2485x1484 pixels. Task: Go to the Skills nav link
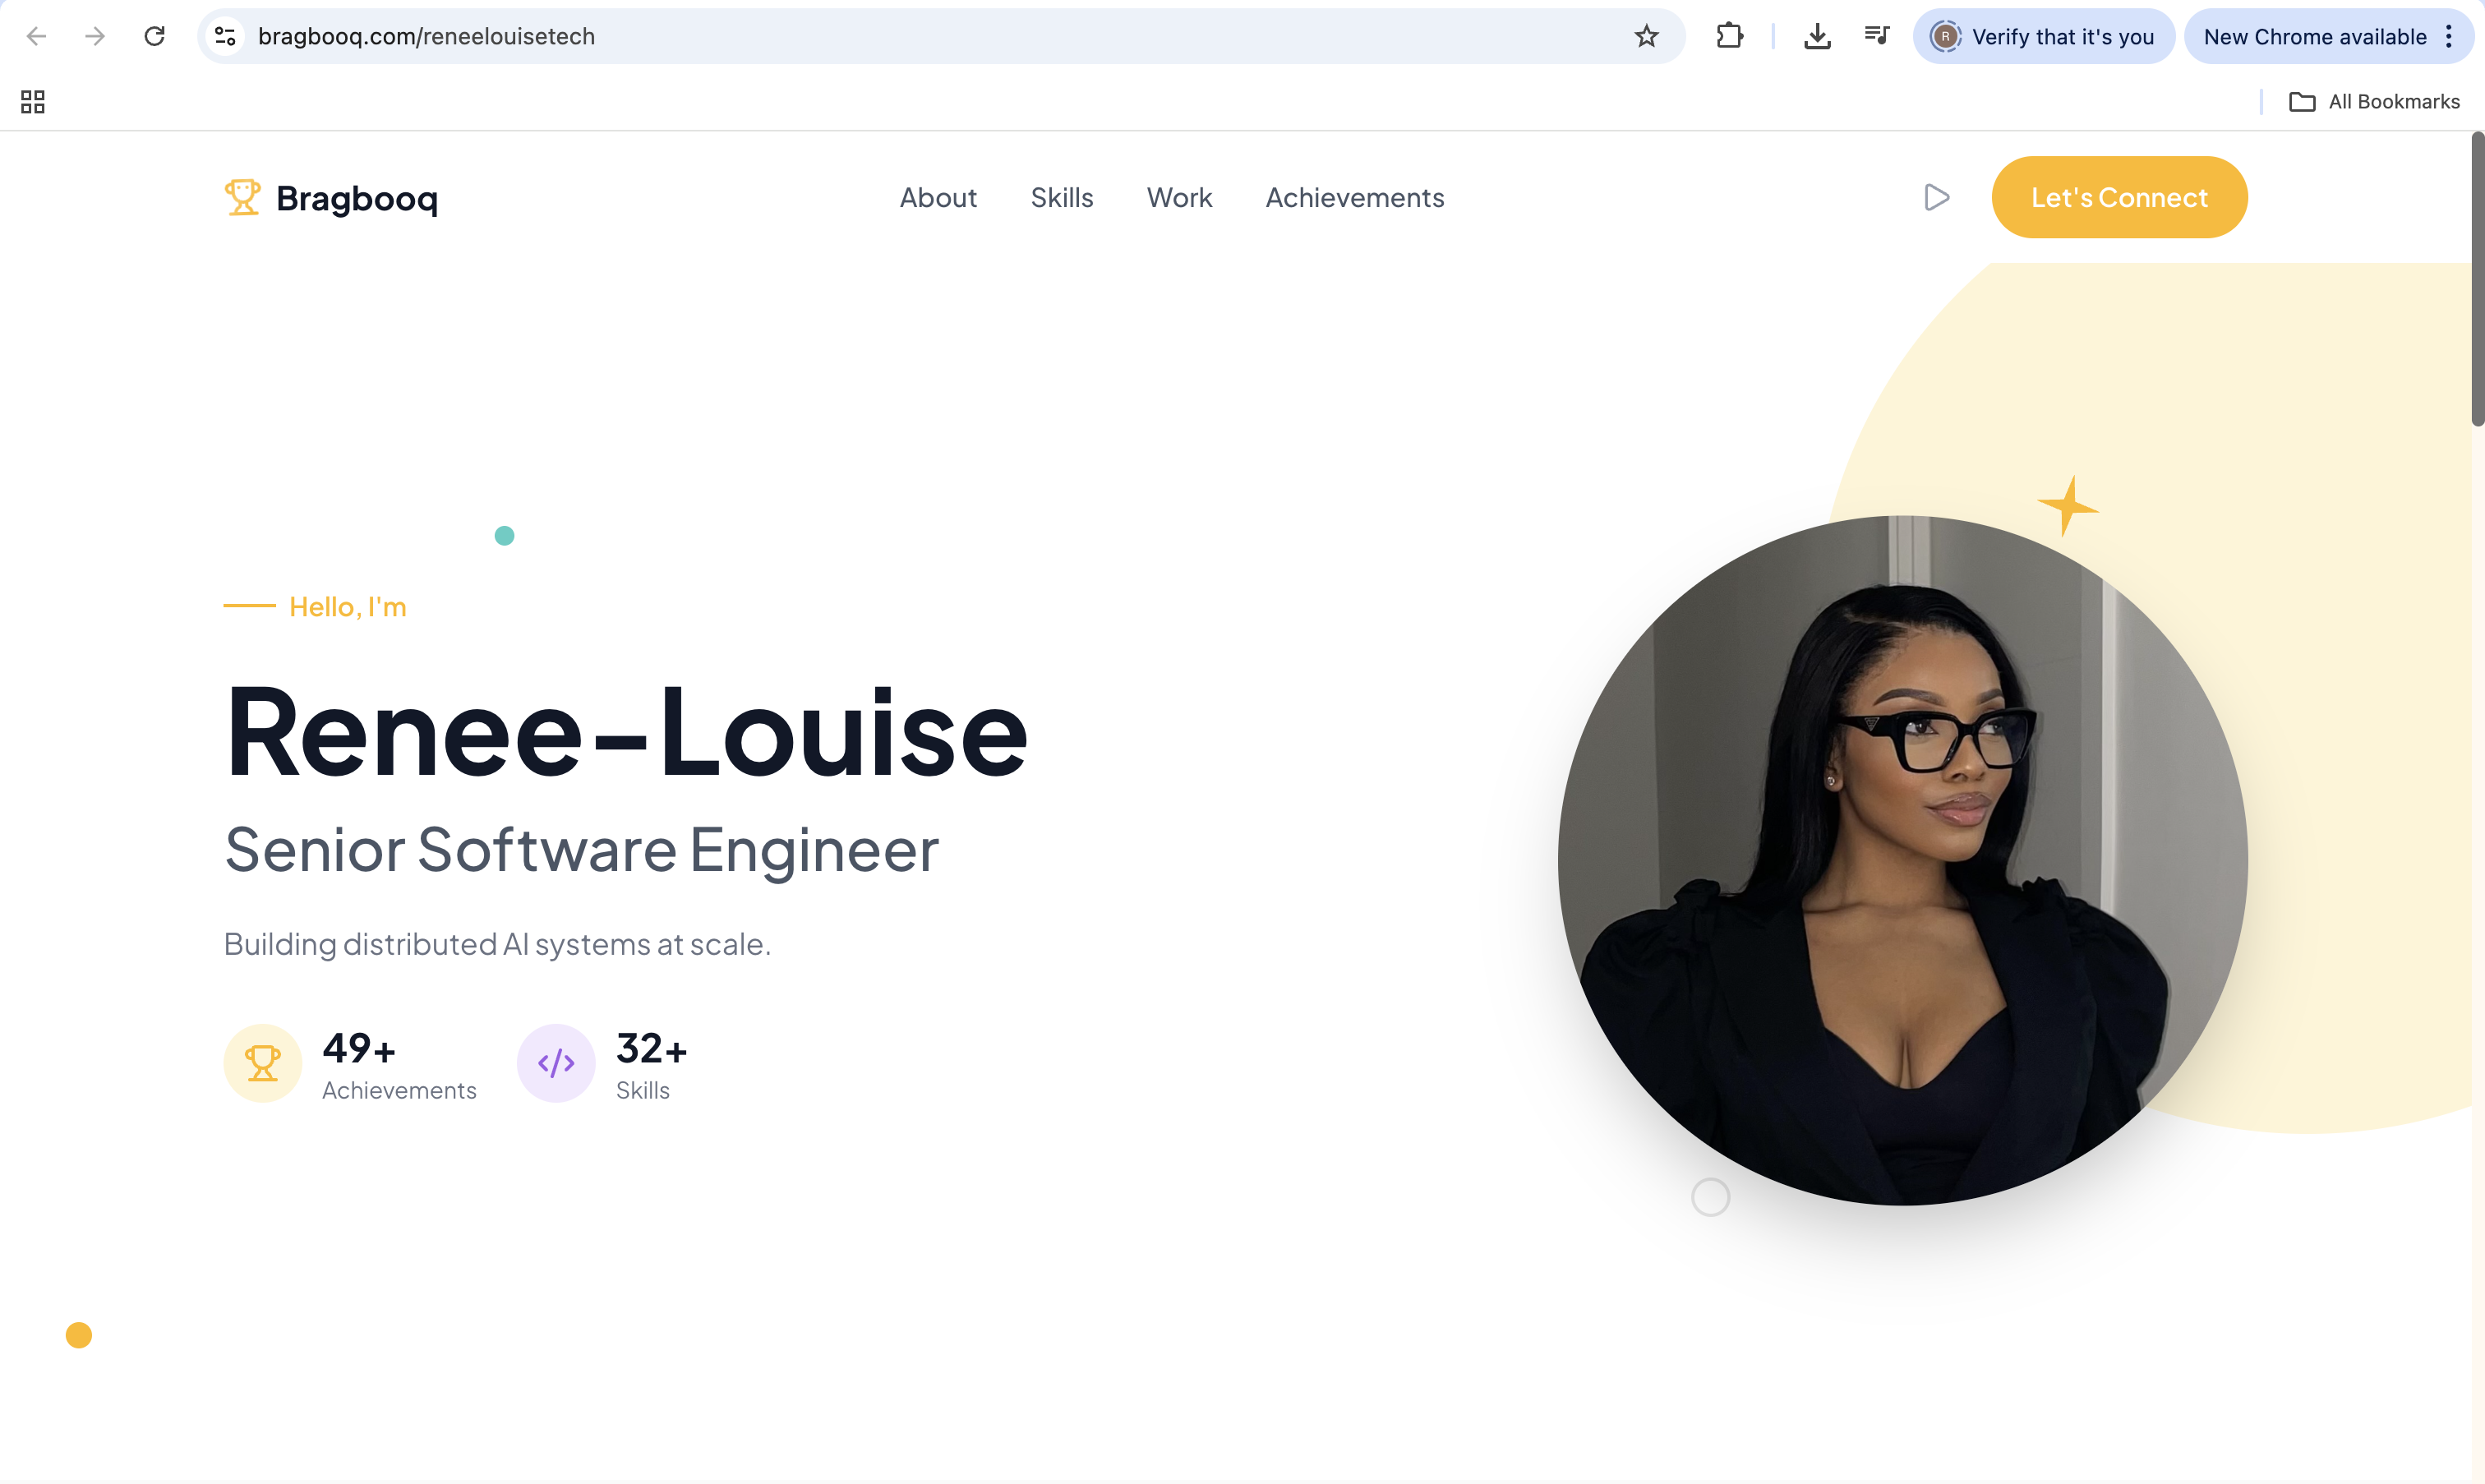[1061, 198]
